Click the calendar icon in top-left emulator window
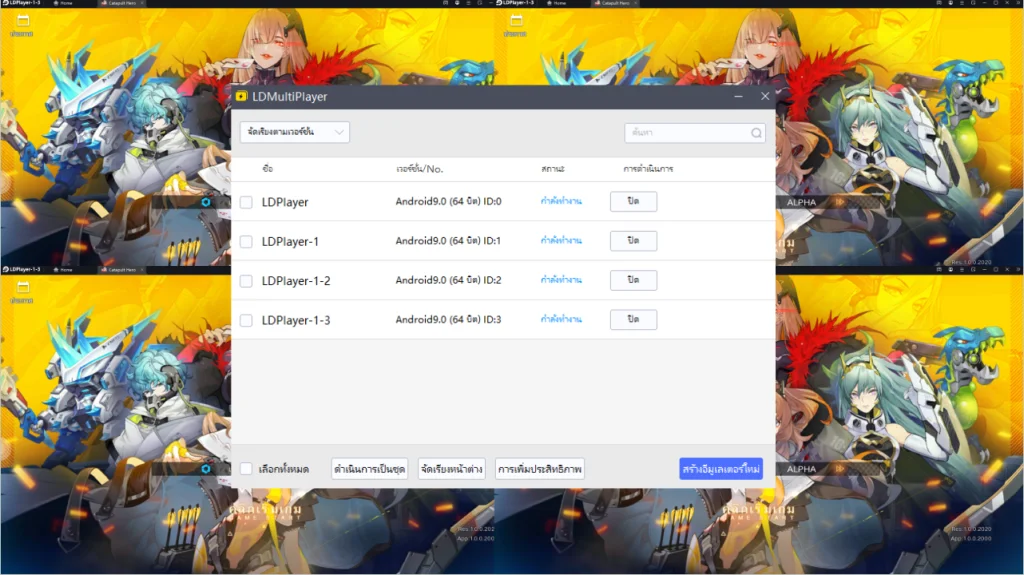The image size is (1024, 575). (x=23, y=21)
